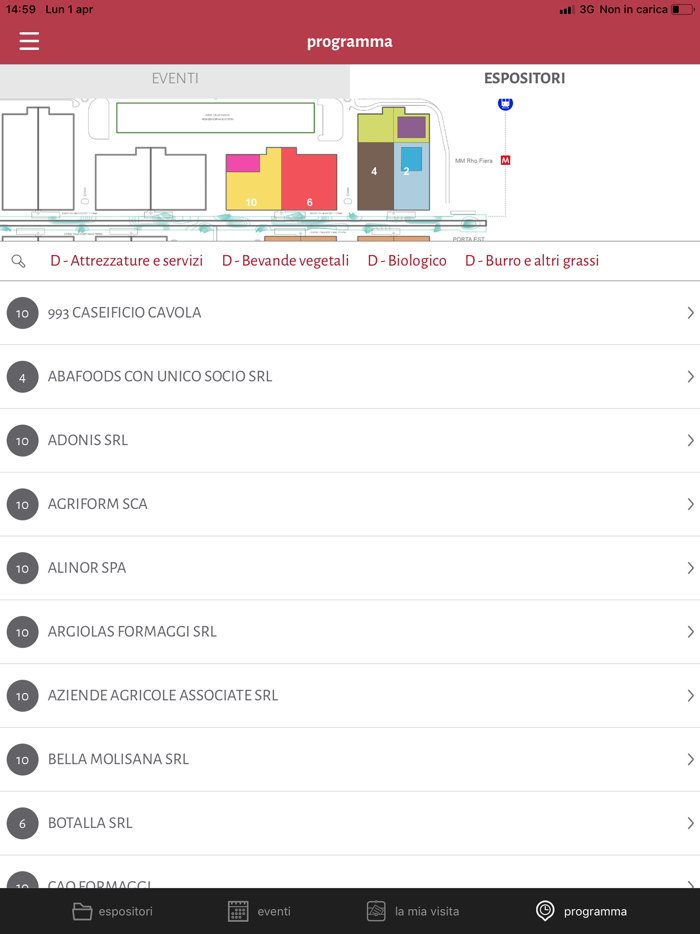This screenshot has width=700, height=934.
Task: Select yellow pavilion 10 on the map
Action: click(x=252, y=192)
